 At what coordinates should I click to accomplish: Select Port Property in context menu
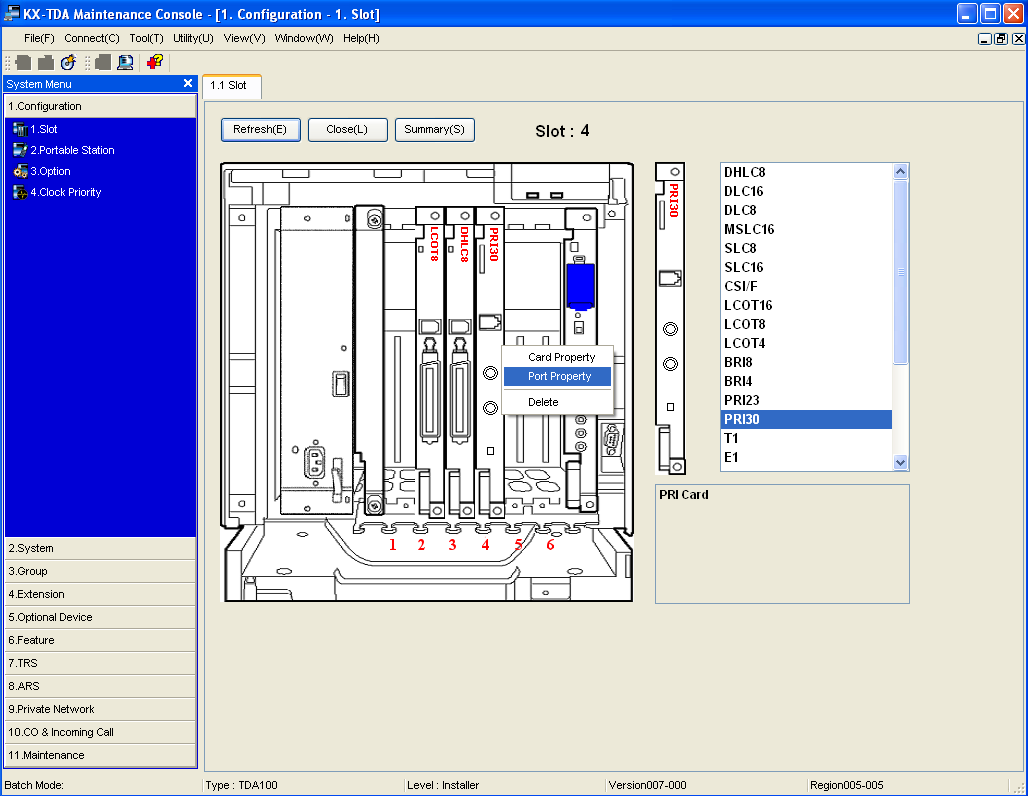point(557,376)
